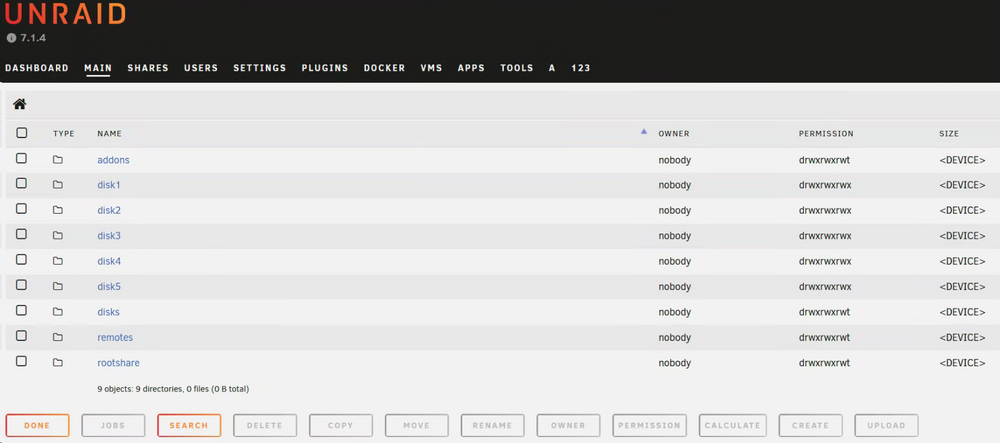Screen dimensions: 1000x443
Task: Click the folder icon in disk2 row
Action: [58, 210]
